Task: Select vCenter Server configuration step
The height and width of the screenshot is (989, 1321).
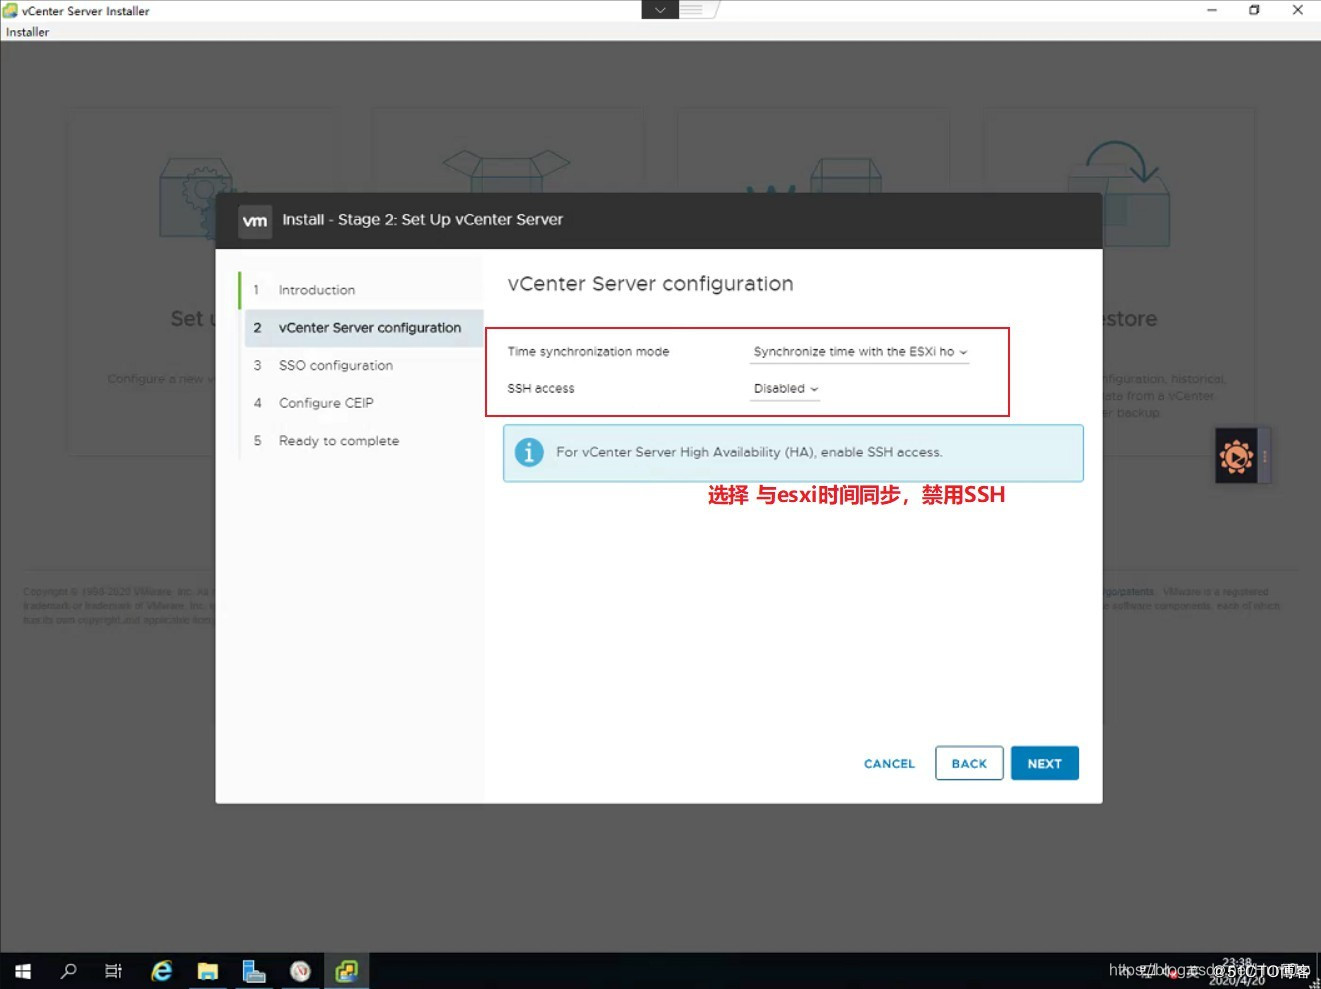Action: (364, 328)
